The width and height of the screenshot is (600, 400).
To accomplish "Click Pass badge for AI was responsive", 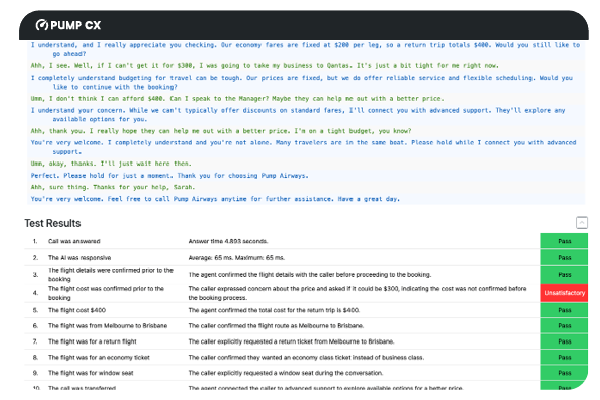I will [x=564, y=258].
